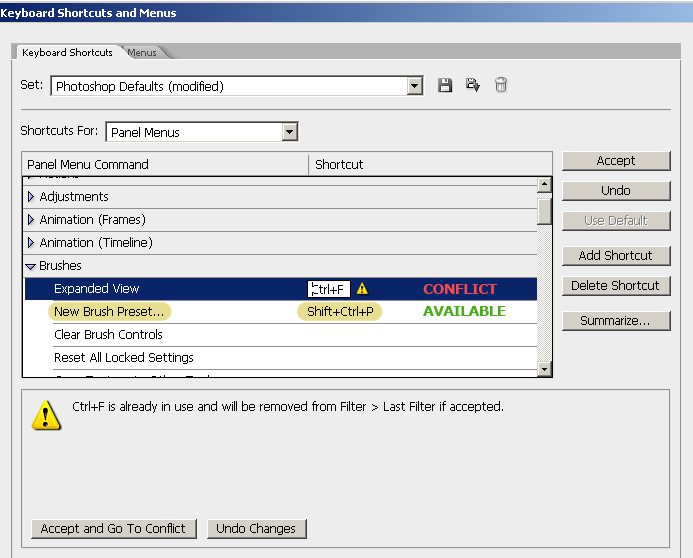The image size is (693, 558).
Task: Click the Ctrl+F shortcut input field
Action: point(329,289)
